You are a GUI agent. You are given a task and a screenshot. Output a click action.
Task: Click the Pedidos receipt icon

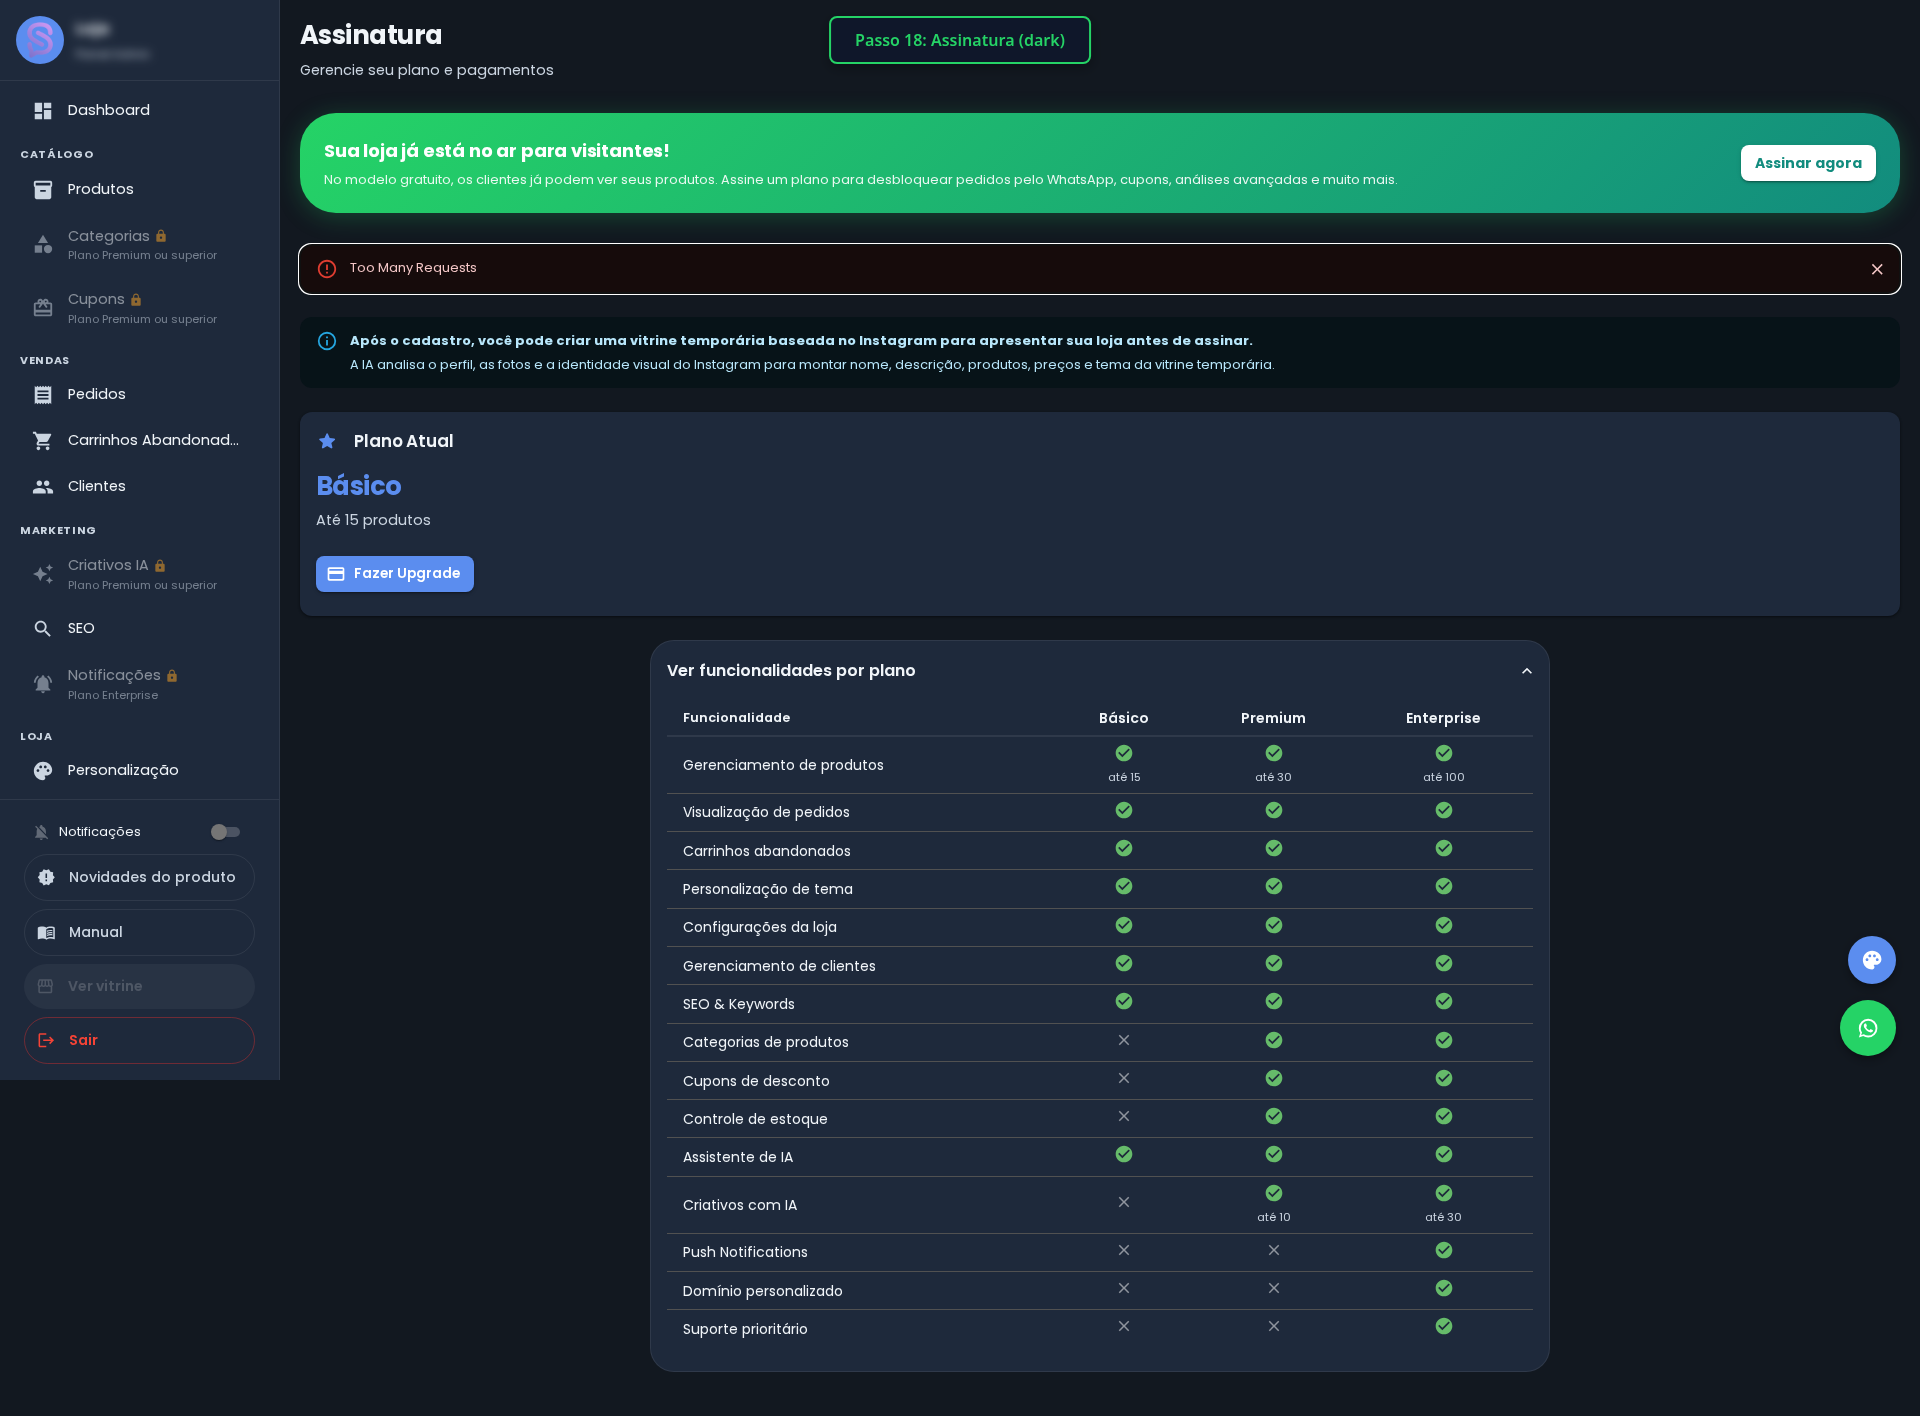43,395
